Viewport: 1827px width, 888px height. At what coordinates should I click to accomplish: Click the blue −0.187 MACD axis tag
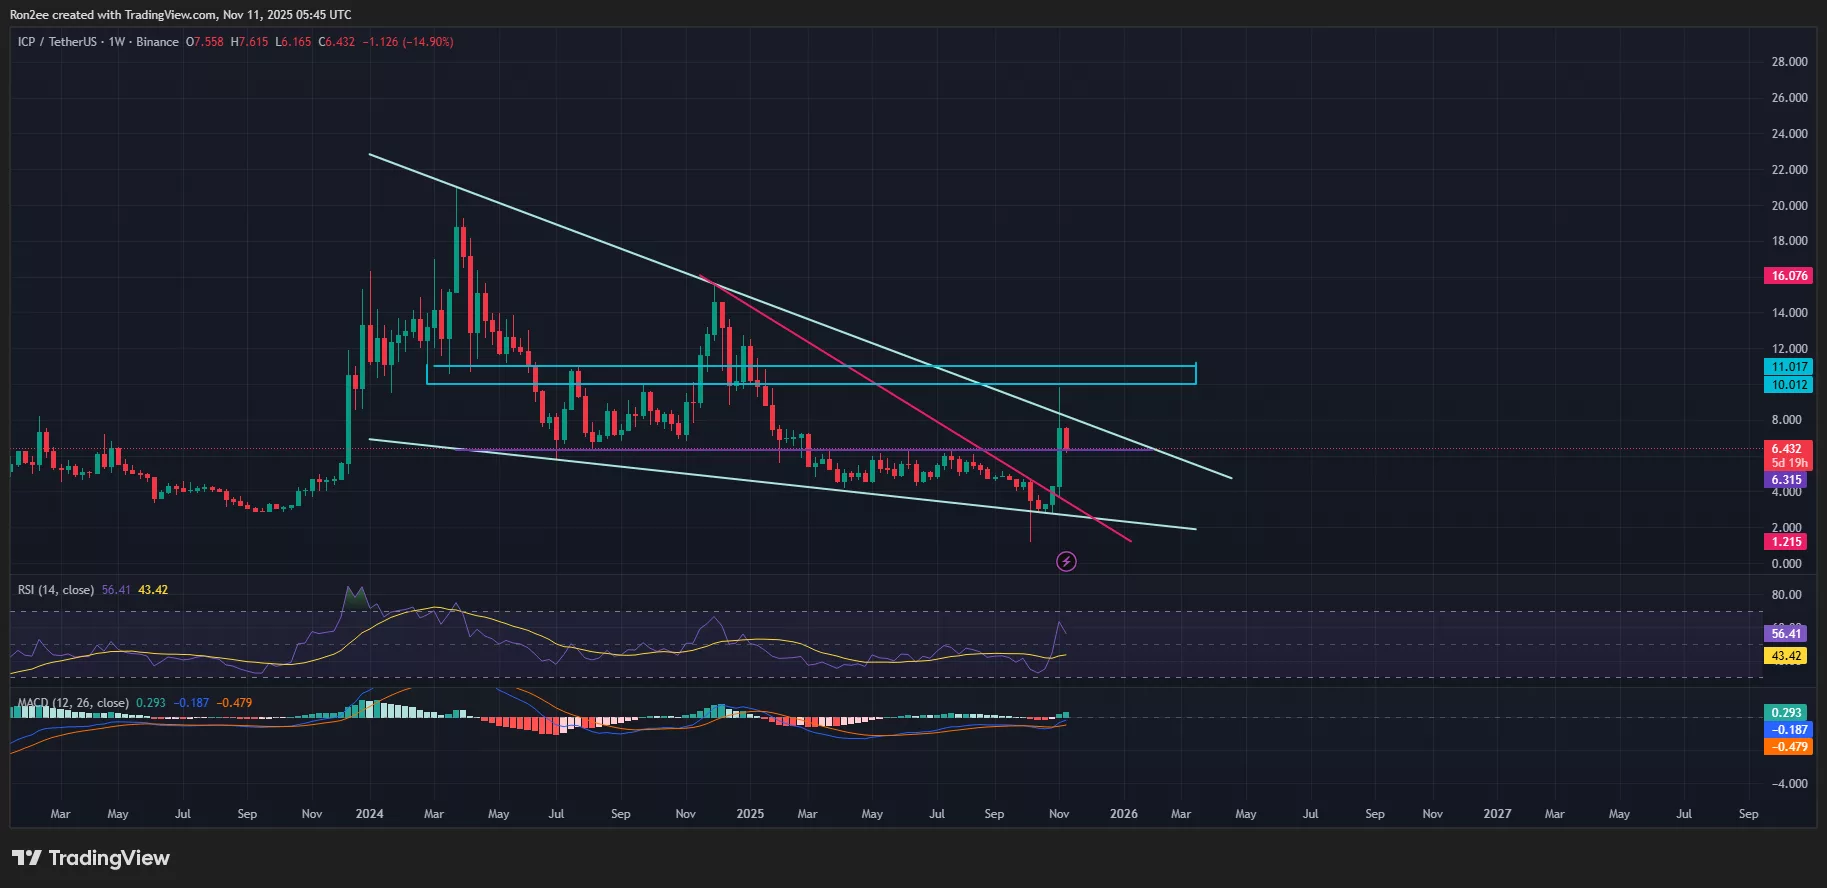[1788, 730]
